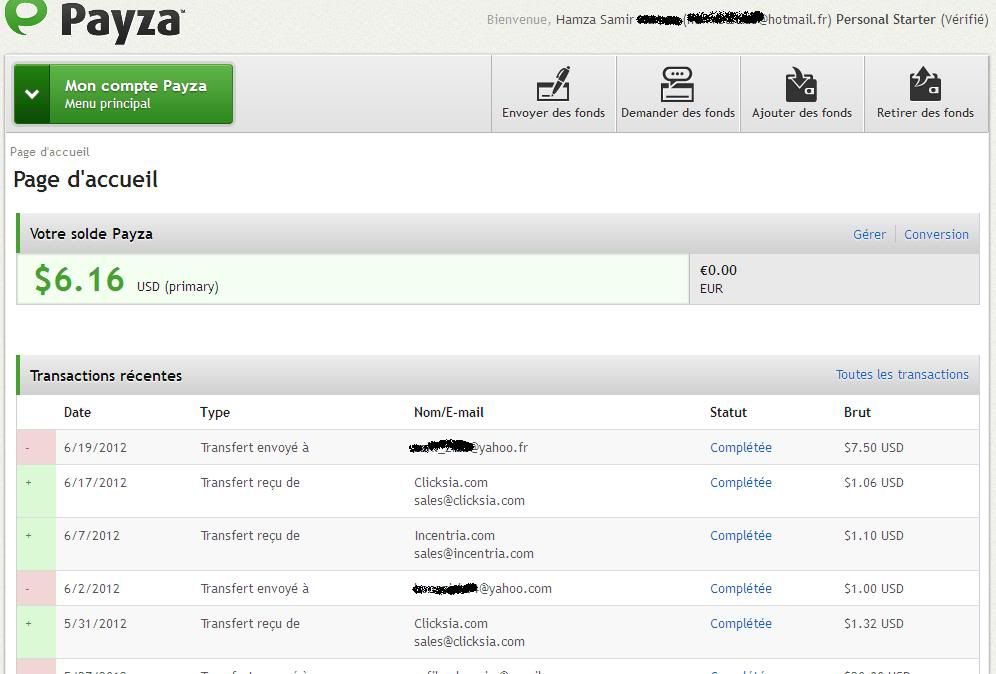Viewport: 996px width, 674px height.
Task: Open Complétée status for 6/17/2012 transaction
Action: pyautogui.click(x=741, y=483)
